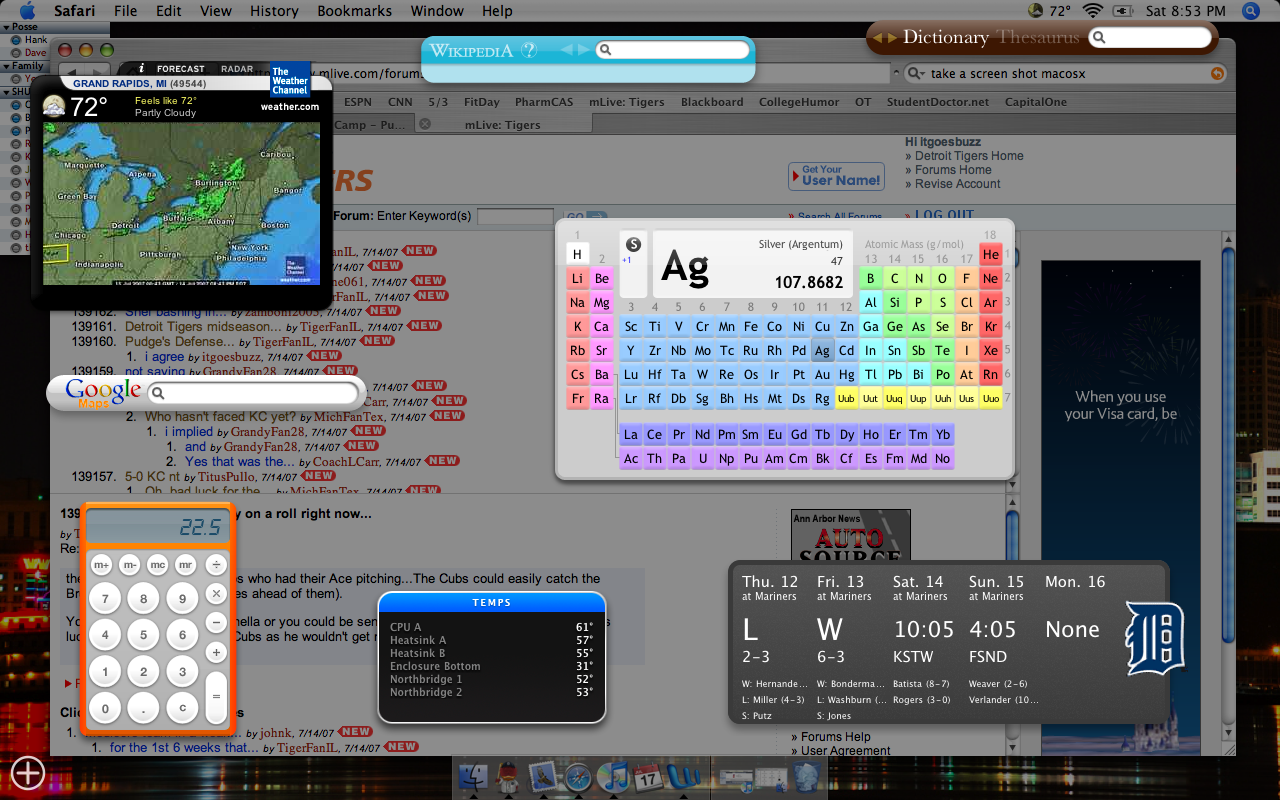Click the Detroit Tigers D logo
The width and height of the screenshot is (1280, 800).
tap(1154, 638)
